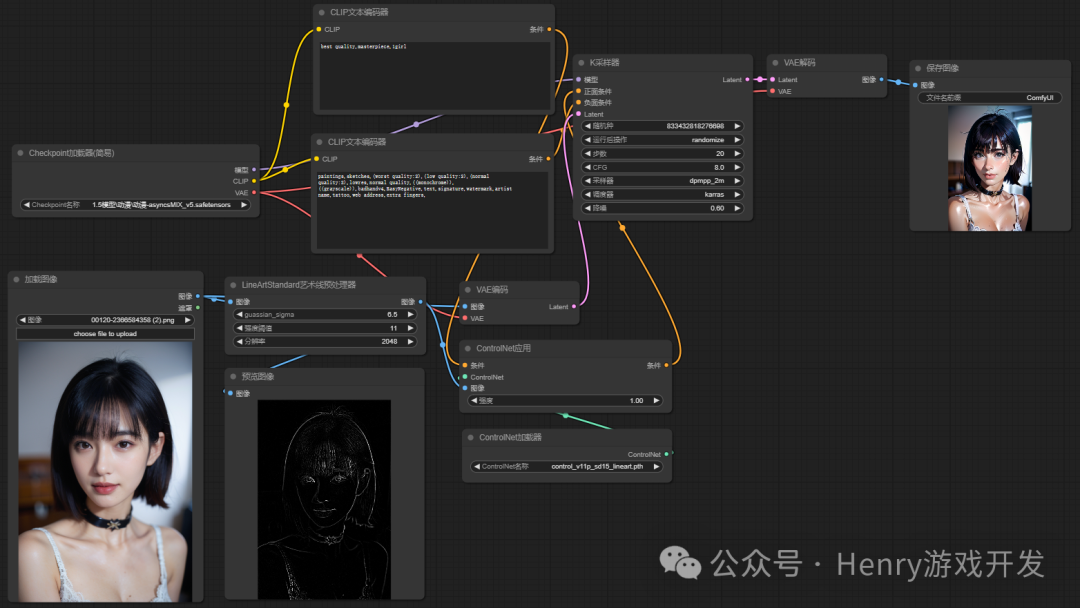Screen dimensions: 1080x608
Task: Collapse the 保存图像 node via title dot
Action: [918, 68]
